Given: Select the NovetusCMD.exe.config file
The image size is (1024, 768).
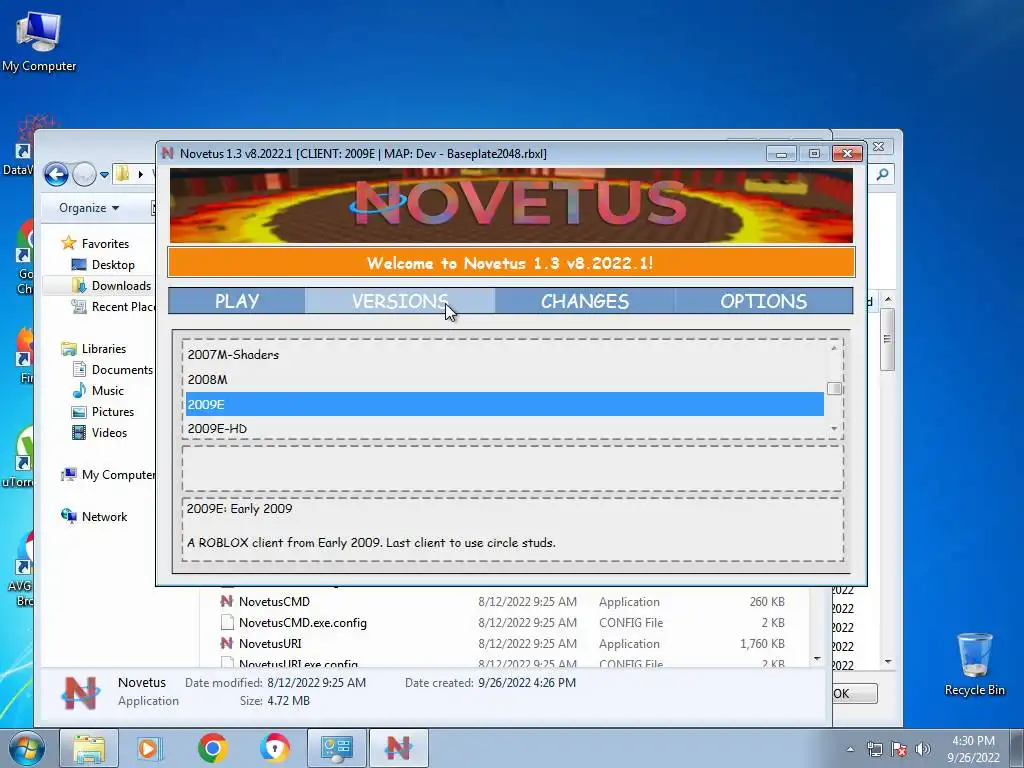Looking at the screenshot, I should tap(302, 622).
